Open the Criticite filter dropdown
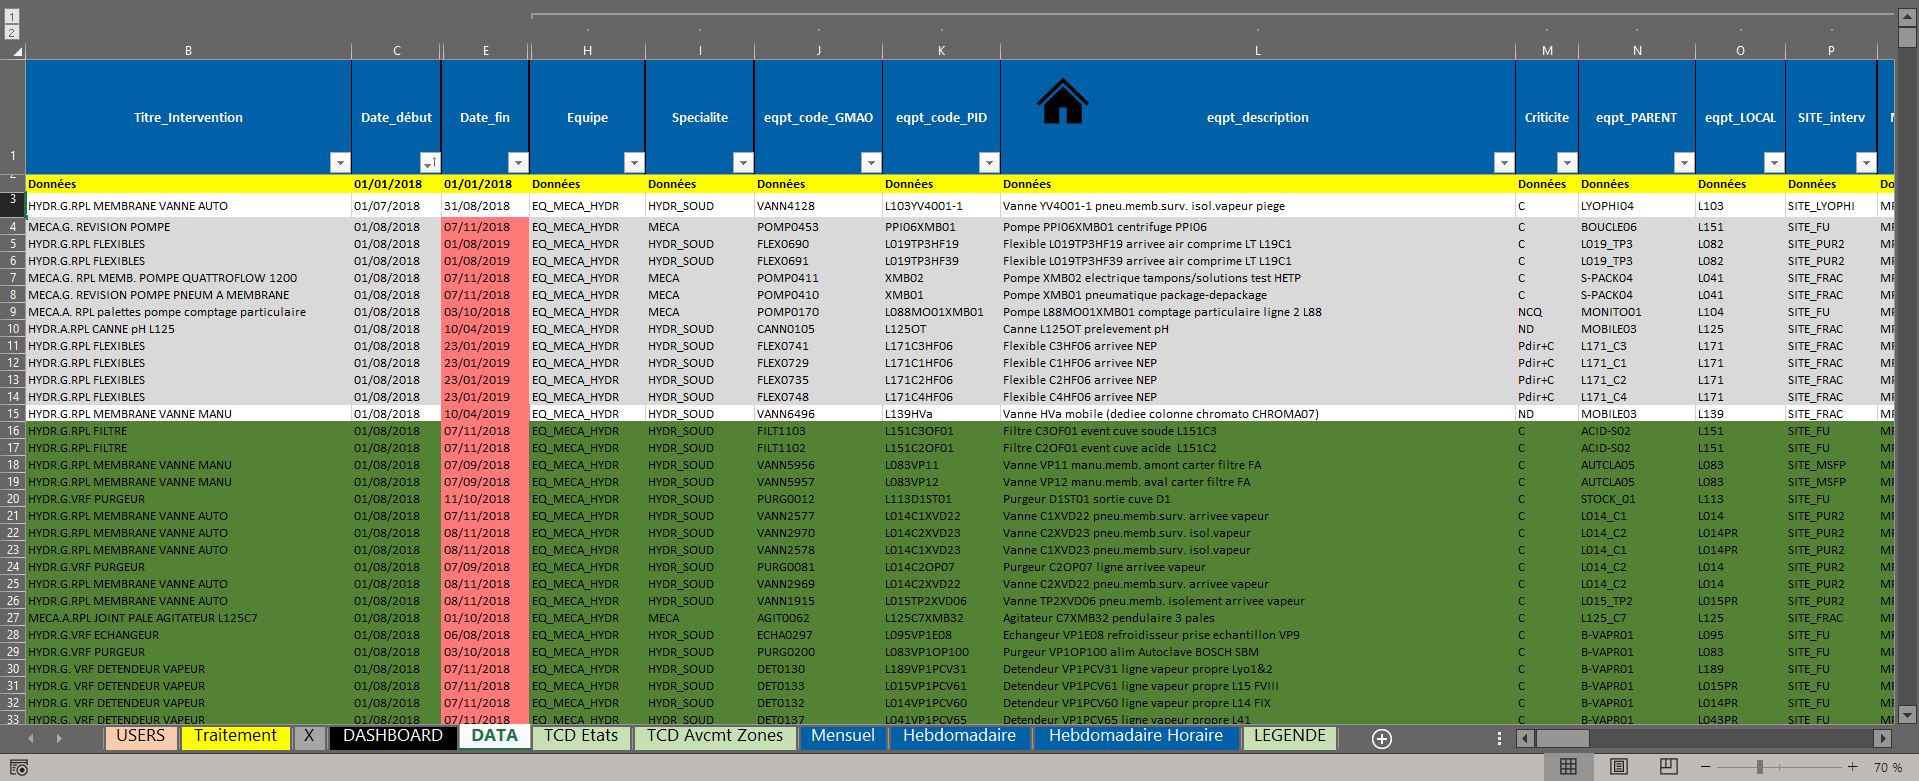This screenshot has width=1919, height=781. coord(1567,163)
